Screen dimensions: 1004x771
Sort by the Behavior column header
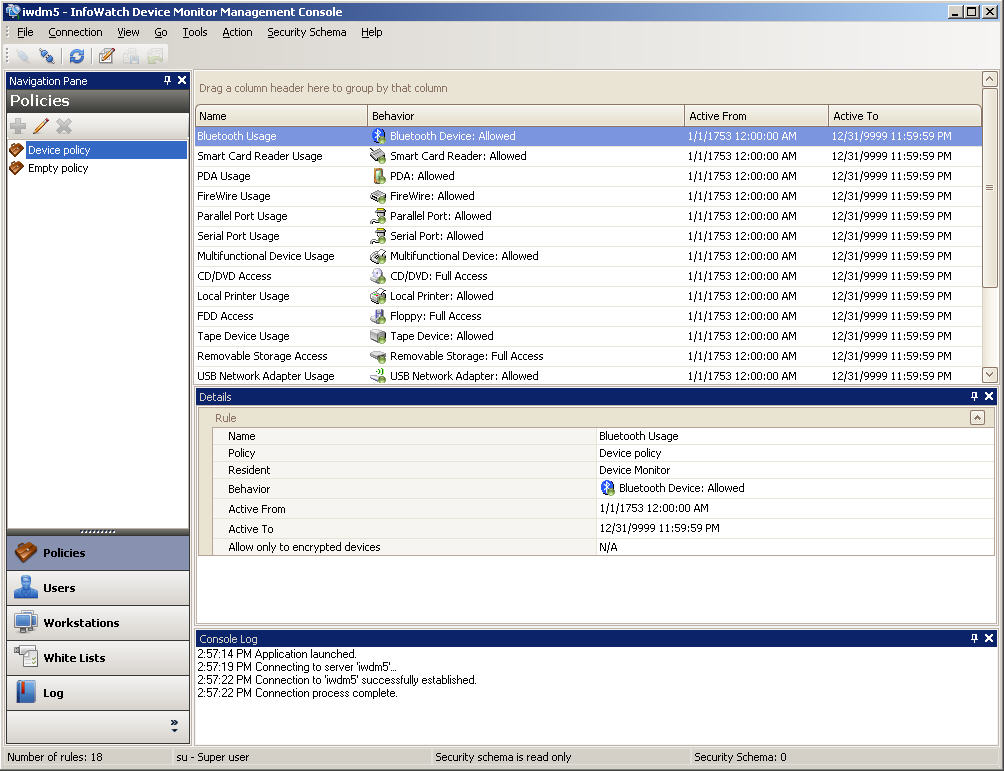[526, 116]
